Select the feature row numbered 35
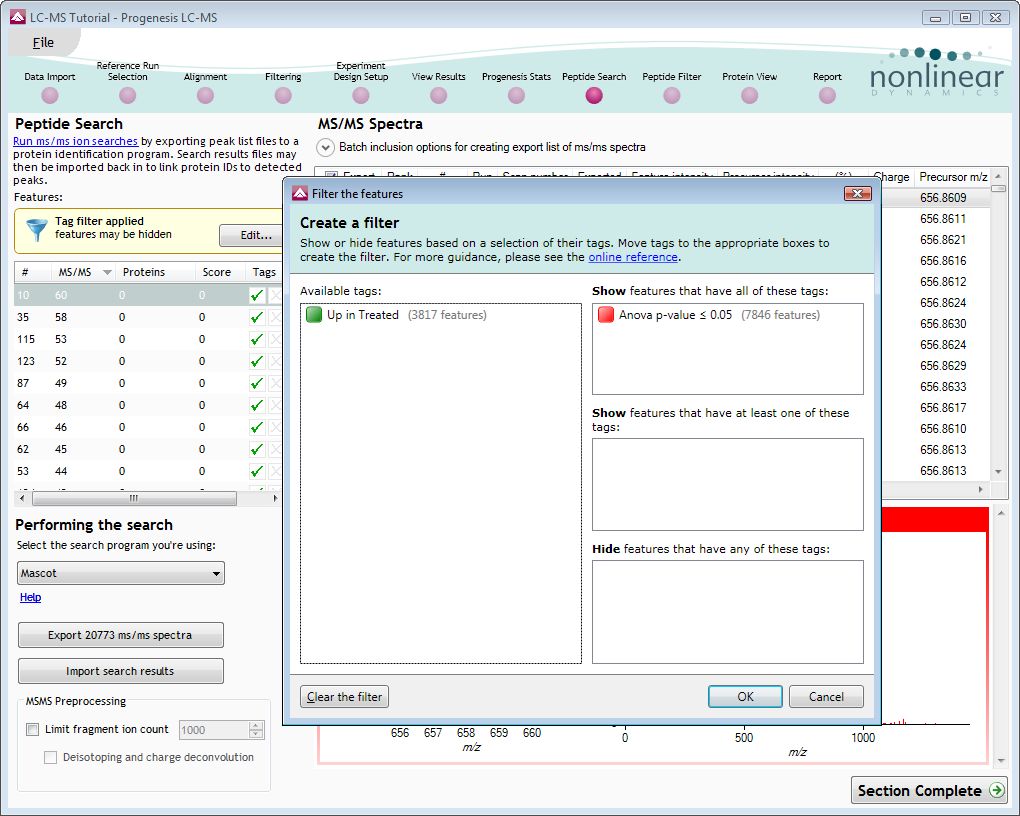Image resolution: width=1020 pixels, height=816 pixels. [148, 318]
